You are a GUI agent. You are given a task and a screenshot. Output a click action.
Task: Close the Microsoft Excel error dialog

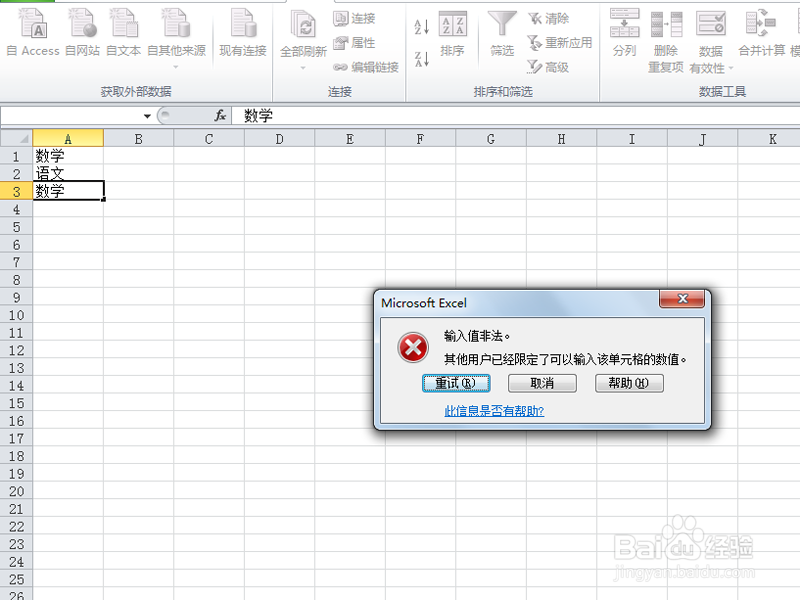682,299
